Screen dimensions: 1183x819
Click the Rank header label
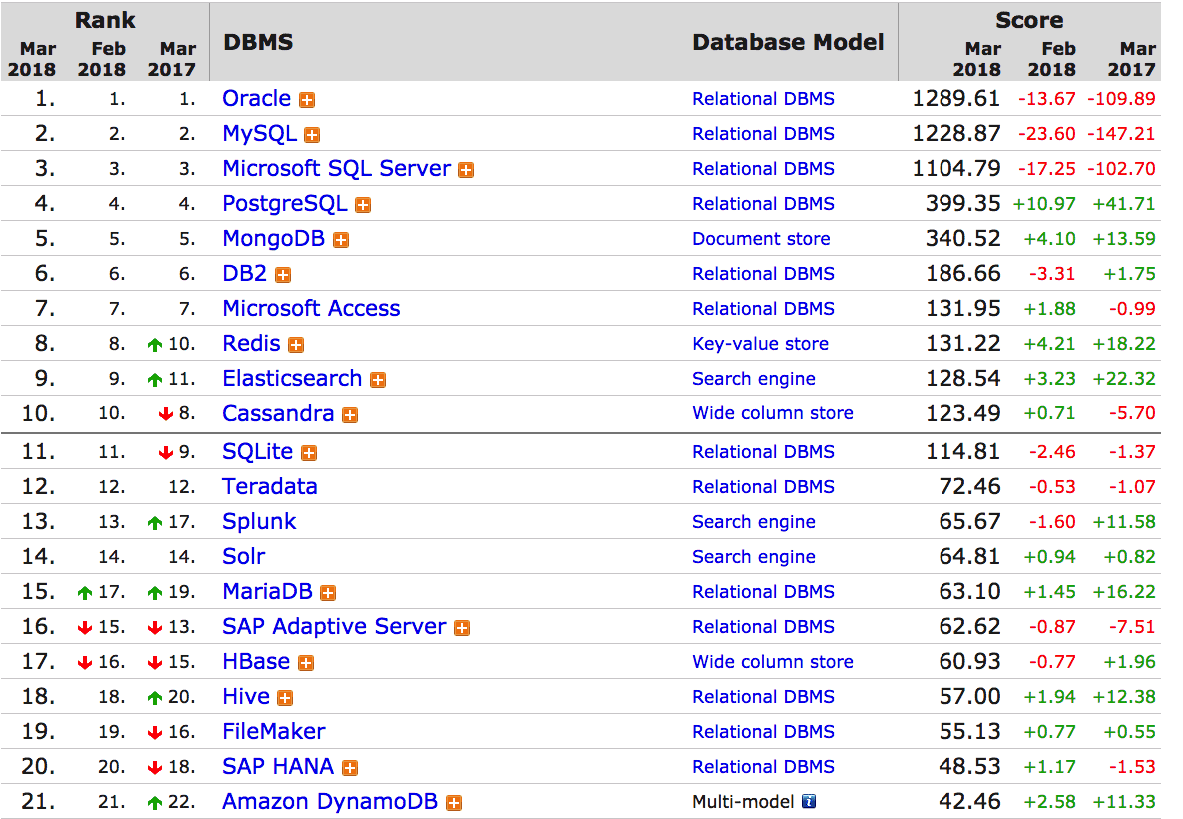tap(105, 20)
